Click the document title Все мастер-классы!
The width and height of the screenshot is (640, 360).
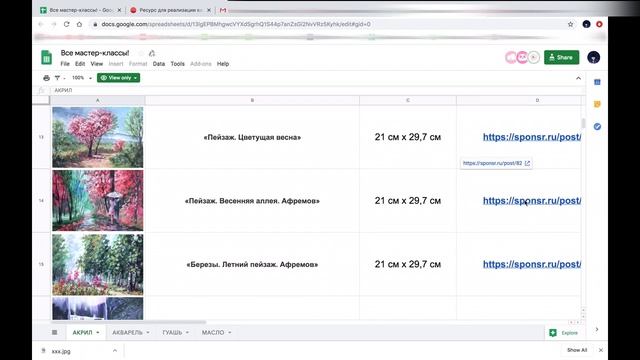click(95, 53)
